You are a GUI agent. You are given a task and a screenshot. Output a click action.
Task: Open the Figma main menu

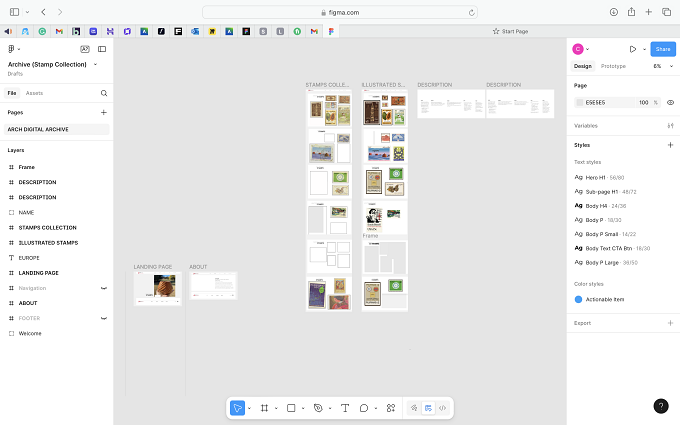click(14, 49)
